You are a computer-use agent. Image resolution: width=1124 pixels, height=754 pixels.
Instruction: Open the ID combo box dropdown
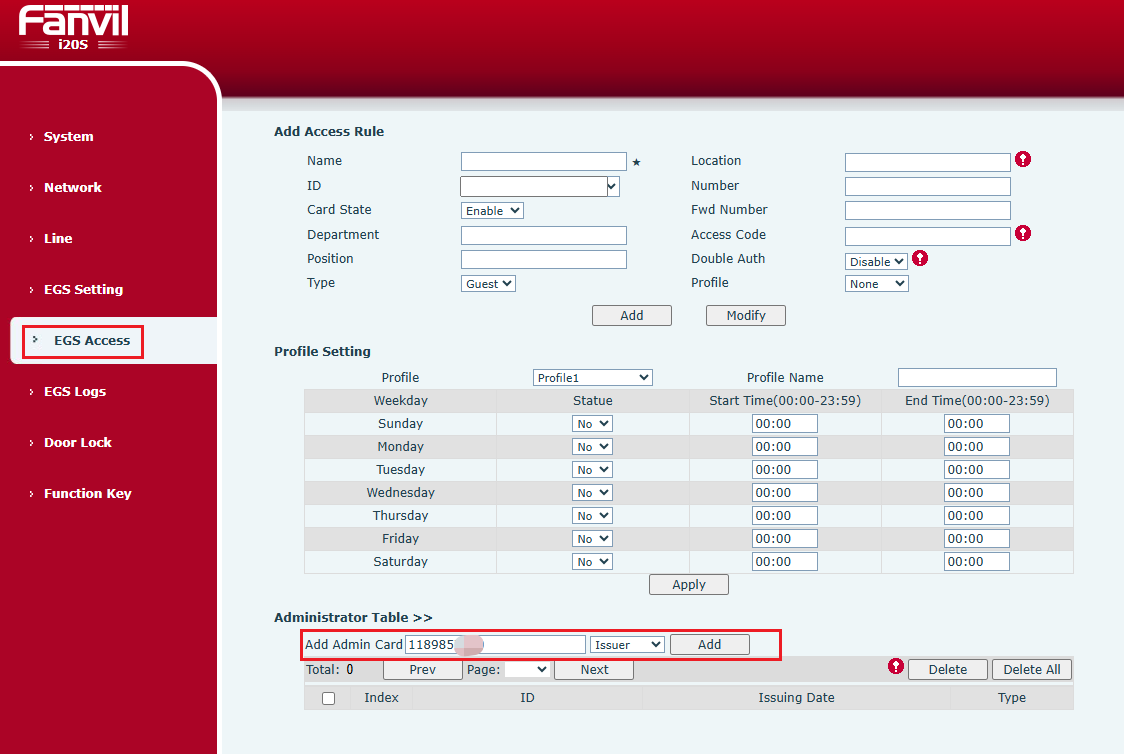tap(612, 186)
